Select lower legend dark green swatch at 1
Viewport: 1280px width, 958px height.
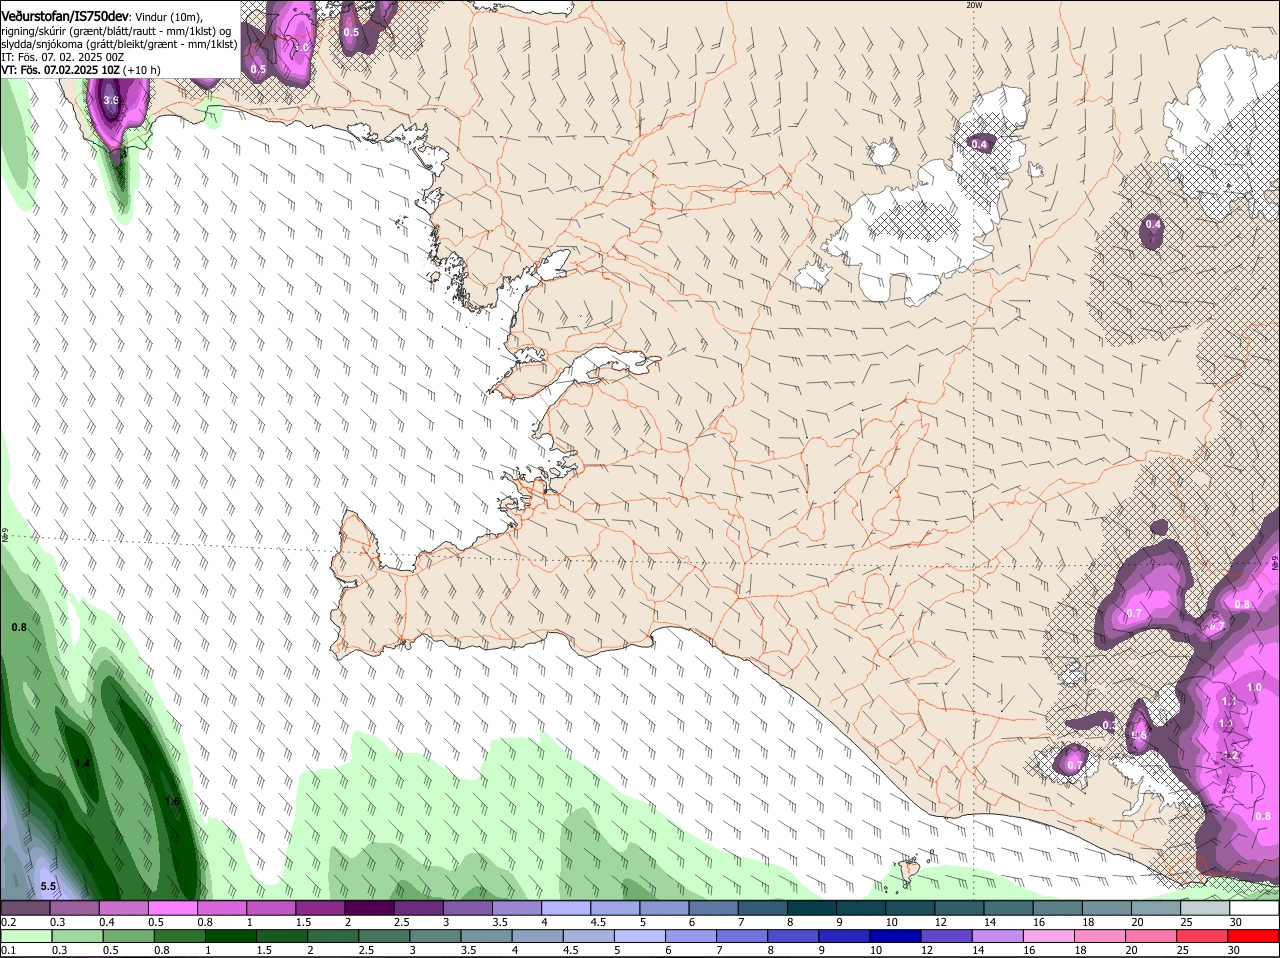(231, 936)
